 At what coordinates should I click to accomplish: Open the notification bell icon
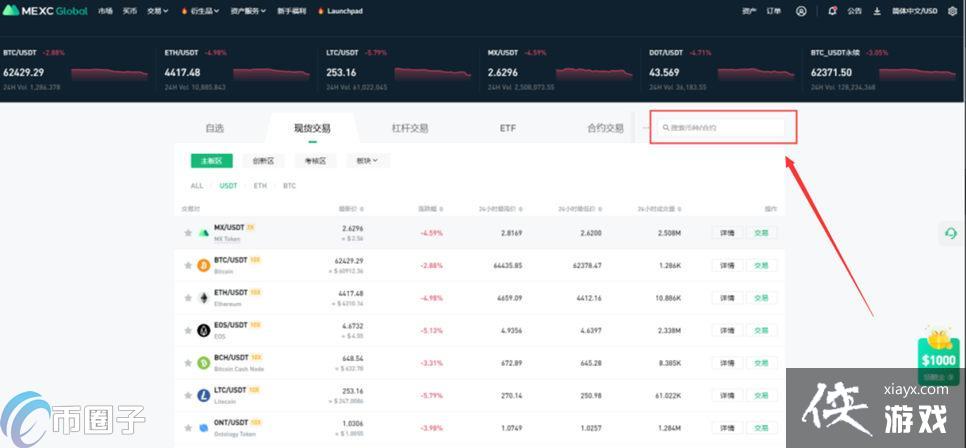[833, 11]
